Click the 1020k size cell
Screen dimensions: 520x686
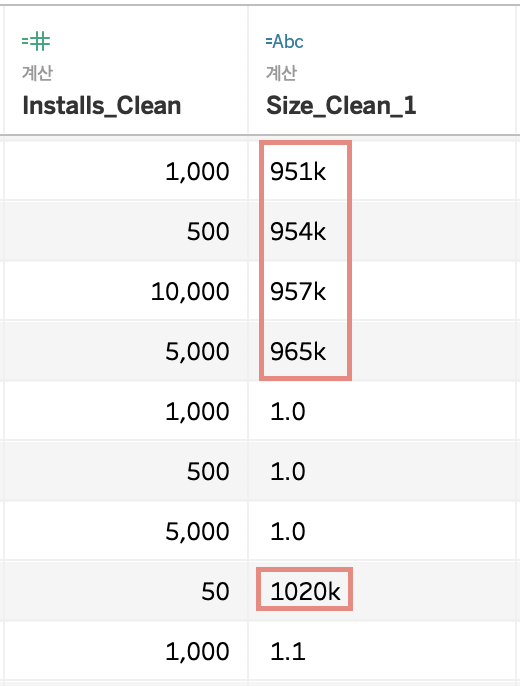[x=305, y=592]
